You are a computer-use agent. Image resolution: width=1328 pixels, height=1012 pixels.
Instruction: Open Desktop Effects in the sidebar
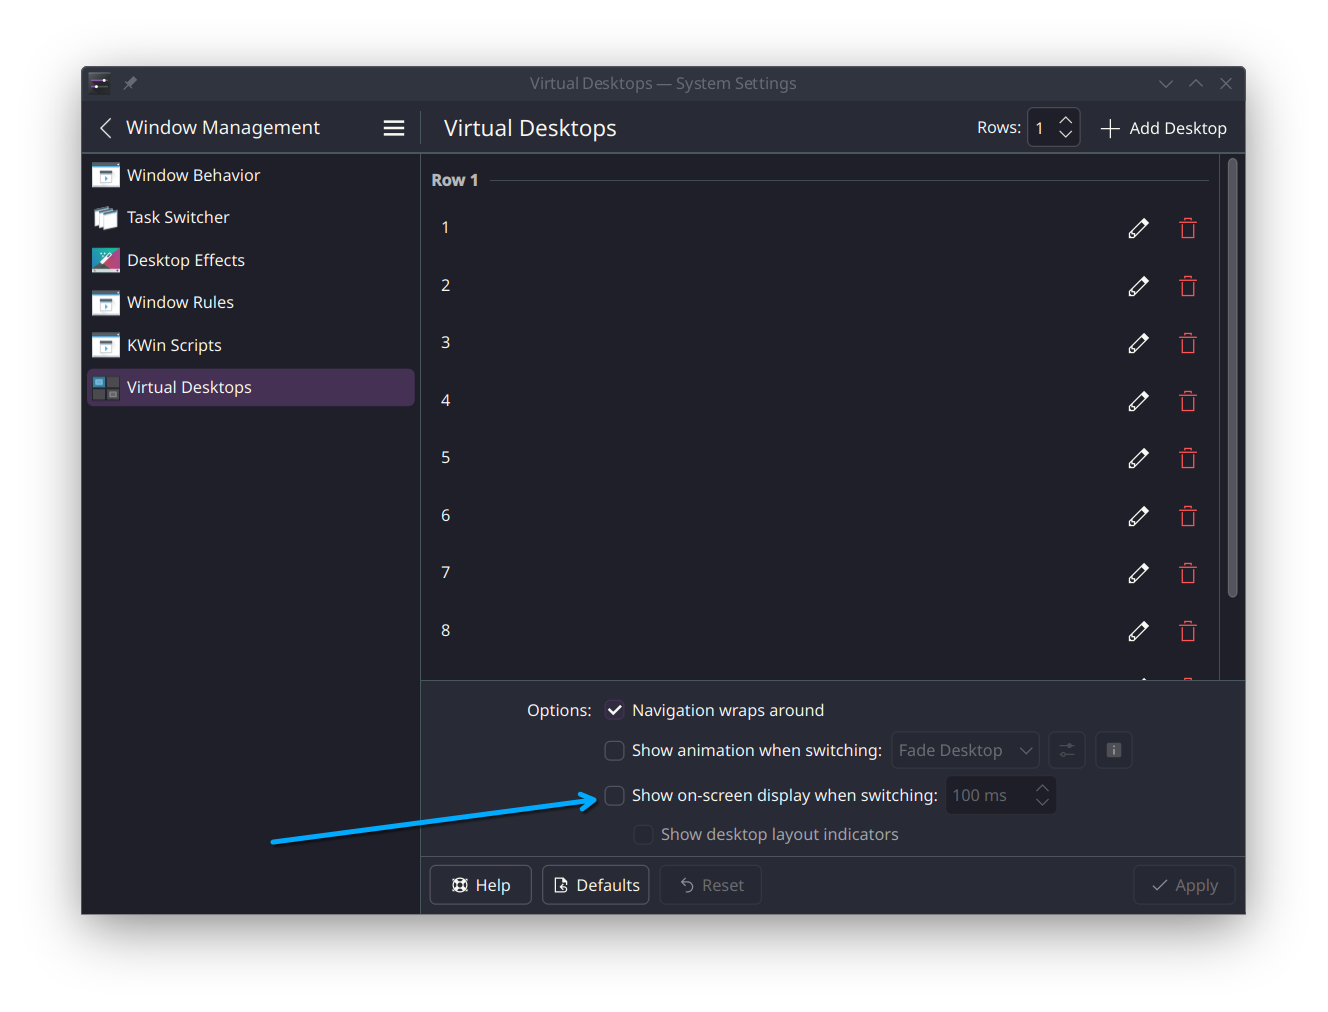point(186,260)
